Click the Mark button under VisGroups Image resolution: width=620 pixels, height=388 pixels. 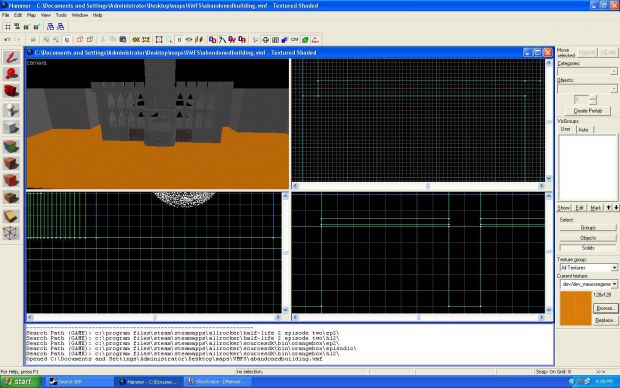pos(595,208)
